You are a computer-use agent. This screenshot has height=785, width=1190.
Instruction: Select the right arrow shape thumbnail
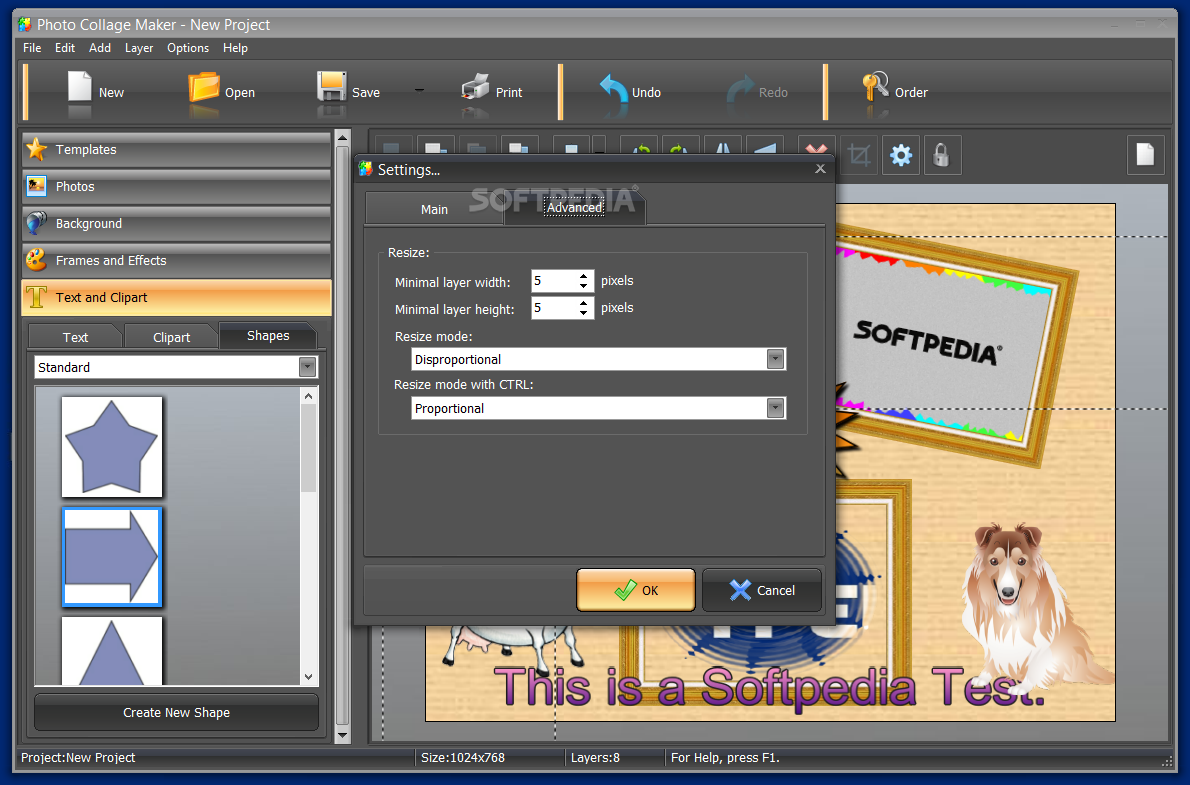[x=112, y=557]
